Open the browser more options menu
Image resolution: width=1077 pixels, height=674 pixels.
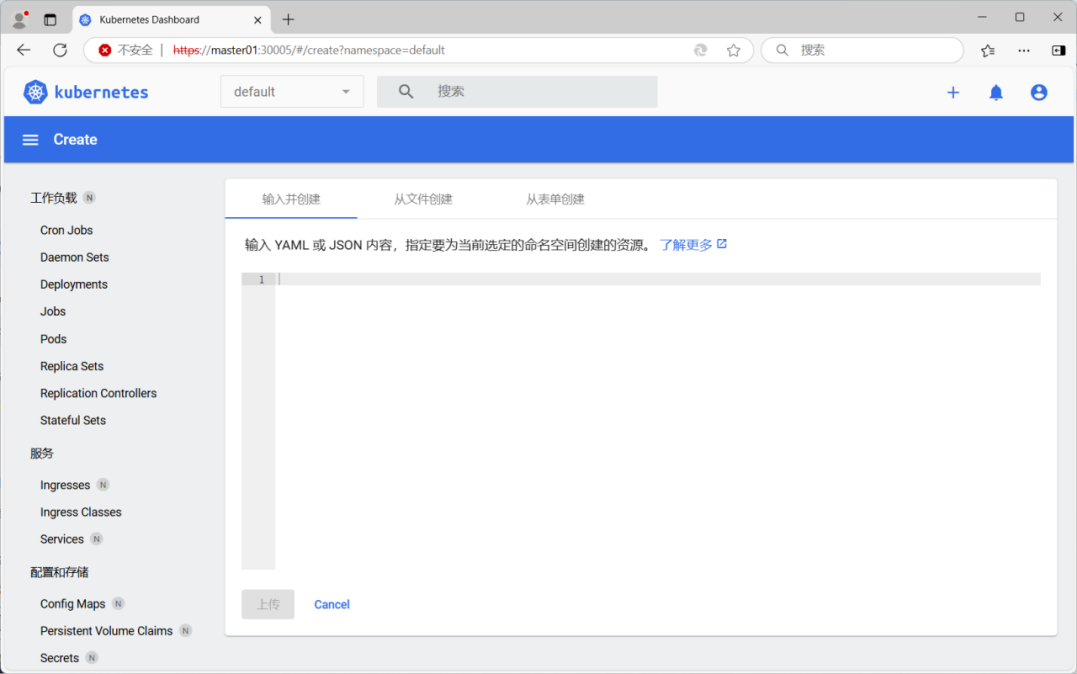[x=1023, y=50]
